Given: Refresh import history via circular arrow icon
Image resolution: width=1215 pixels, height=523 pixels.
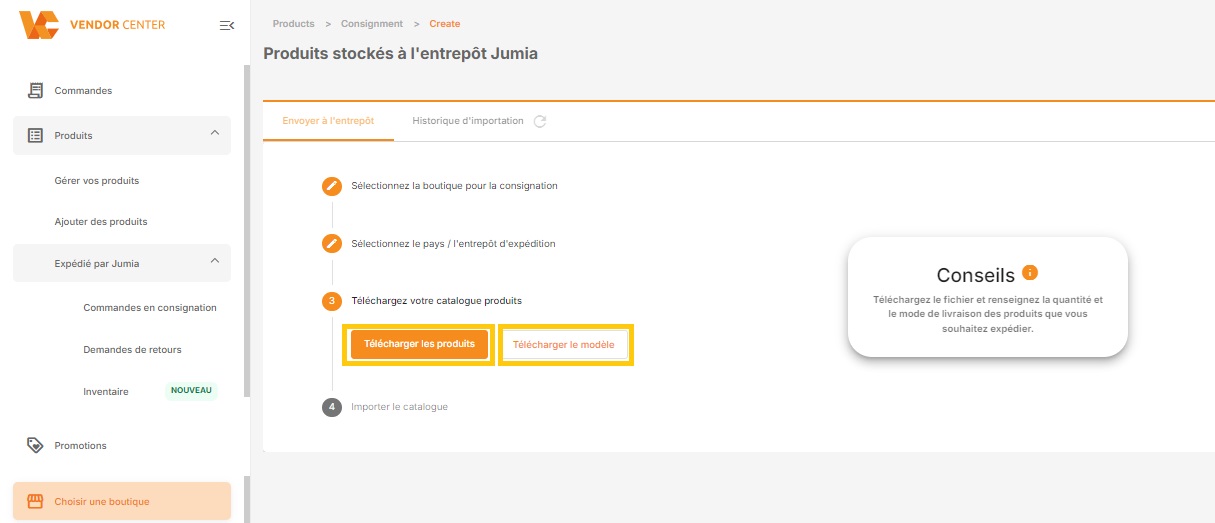Looking at the screenshot, I should [540, 121].
